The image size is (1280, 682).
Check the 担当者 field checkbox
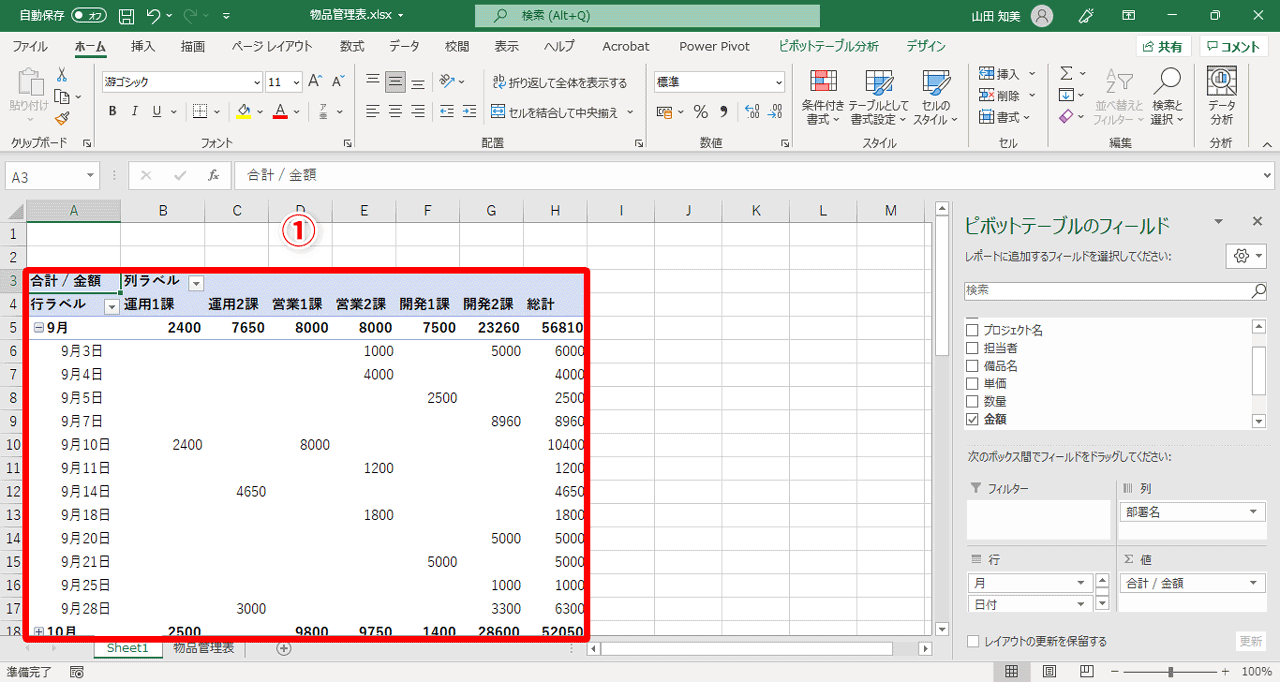[971, 348]
